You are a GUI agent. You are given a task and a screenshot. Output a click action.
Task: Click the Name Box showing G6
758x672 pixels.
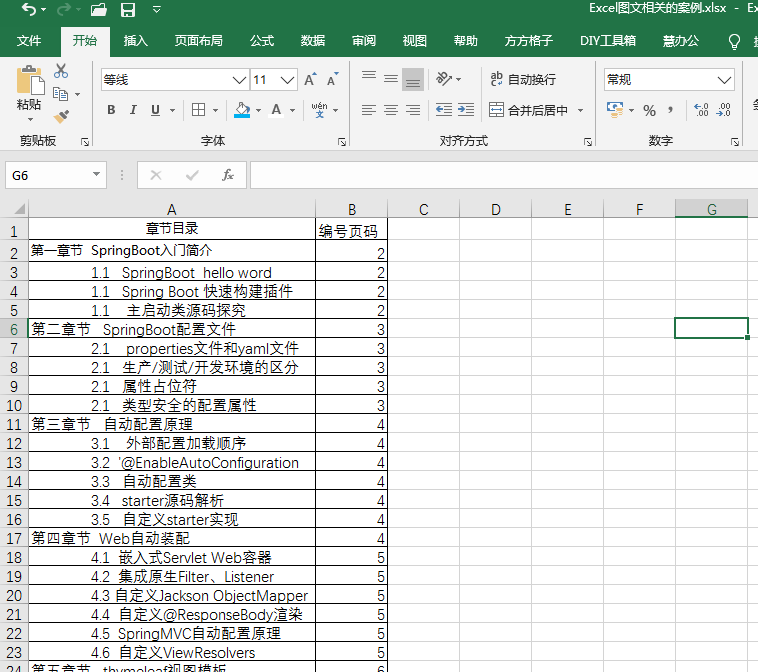56,175
